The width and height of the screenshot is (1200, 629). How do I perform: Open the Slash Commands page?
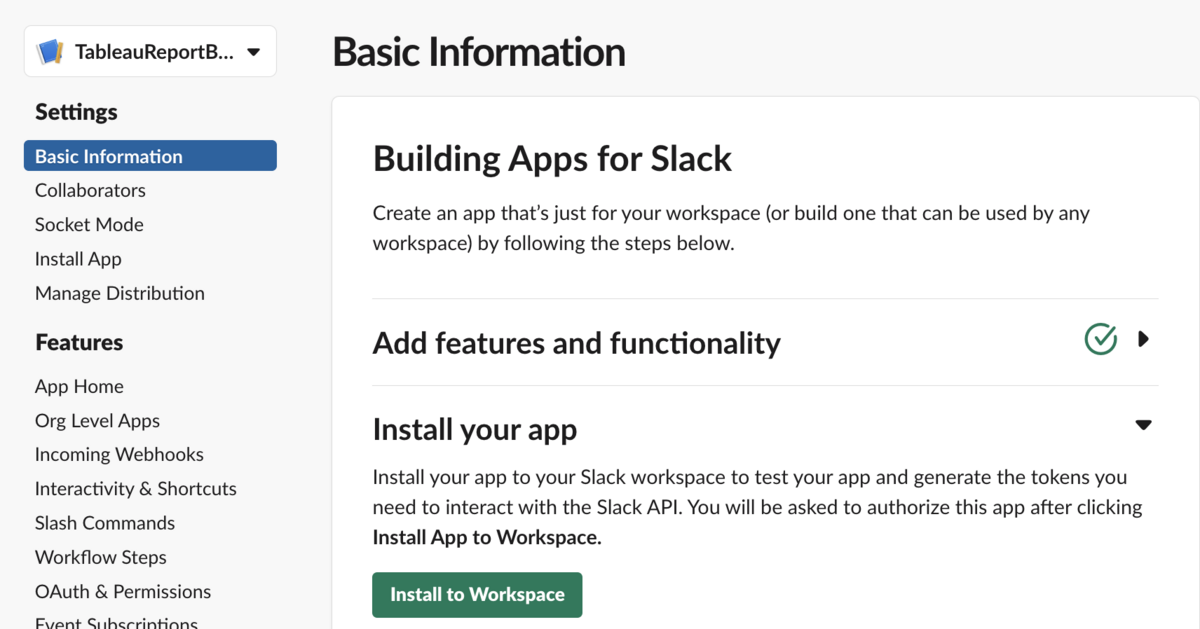105,523
